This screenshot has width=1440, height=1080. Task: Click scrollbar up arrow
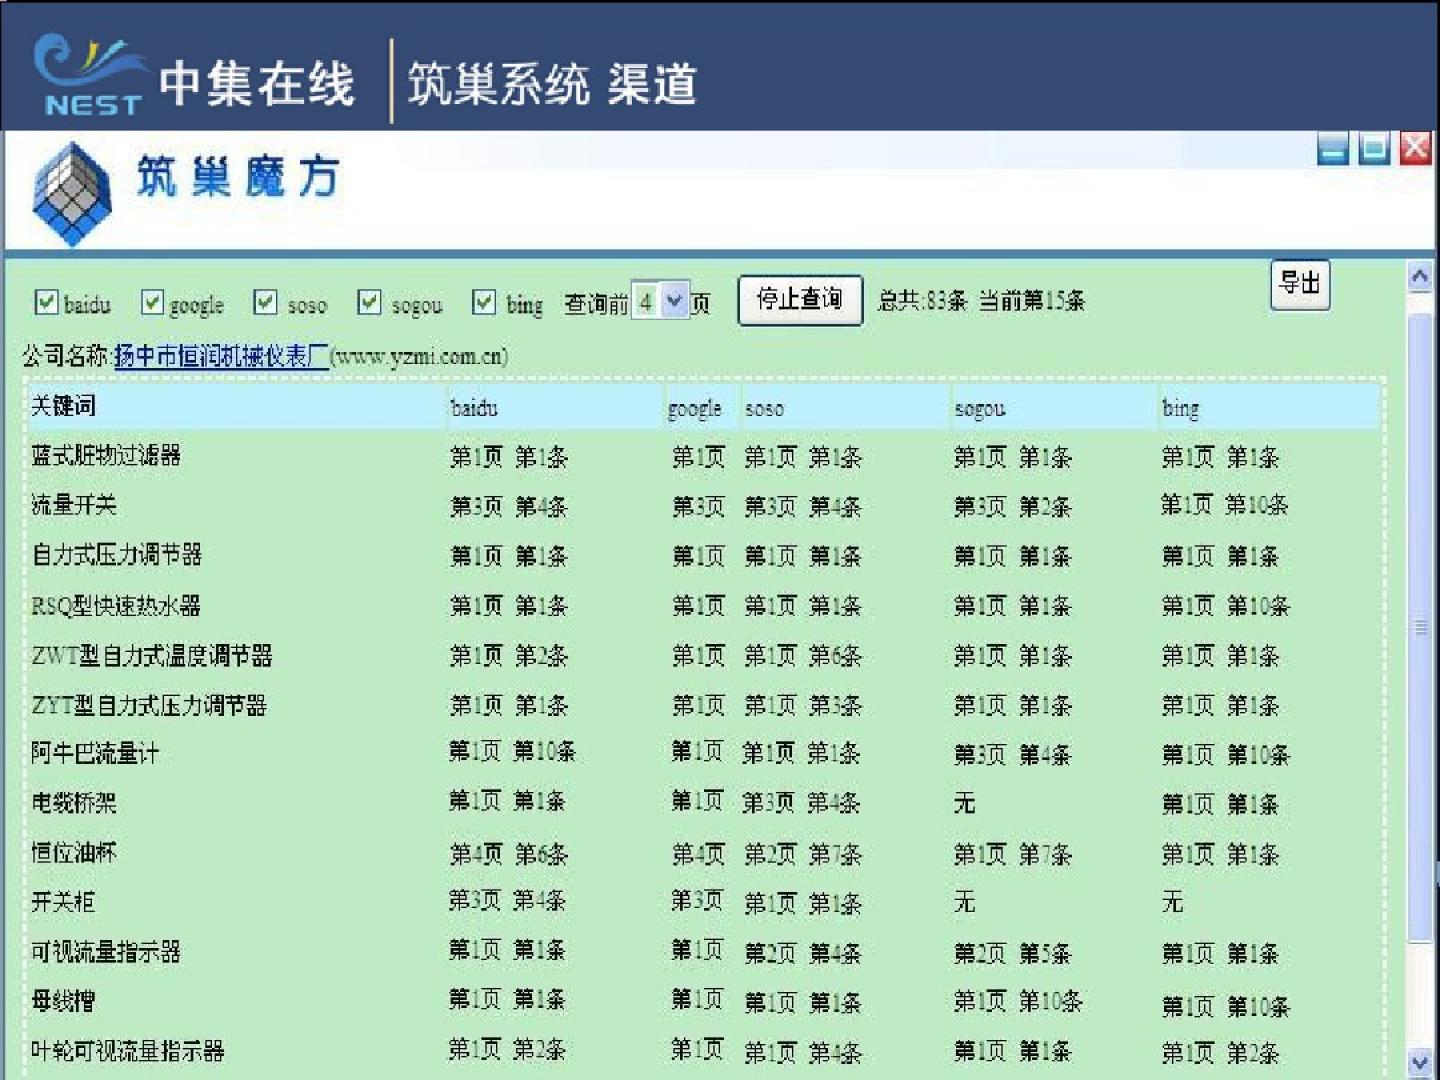(1419, 277)
